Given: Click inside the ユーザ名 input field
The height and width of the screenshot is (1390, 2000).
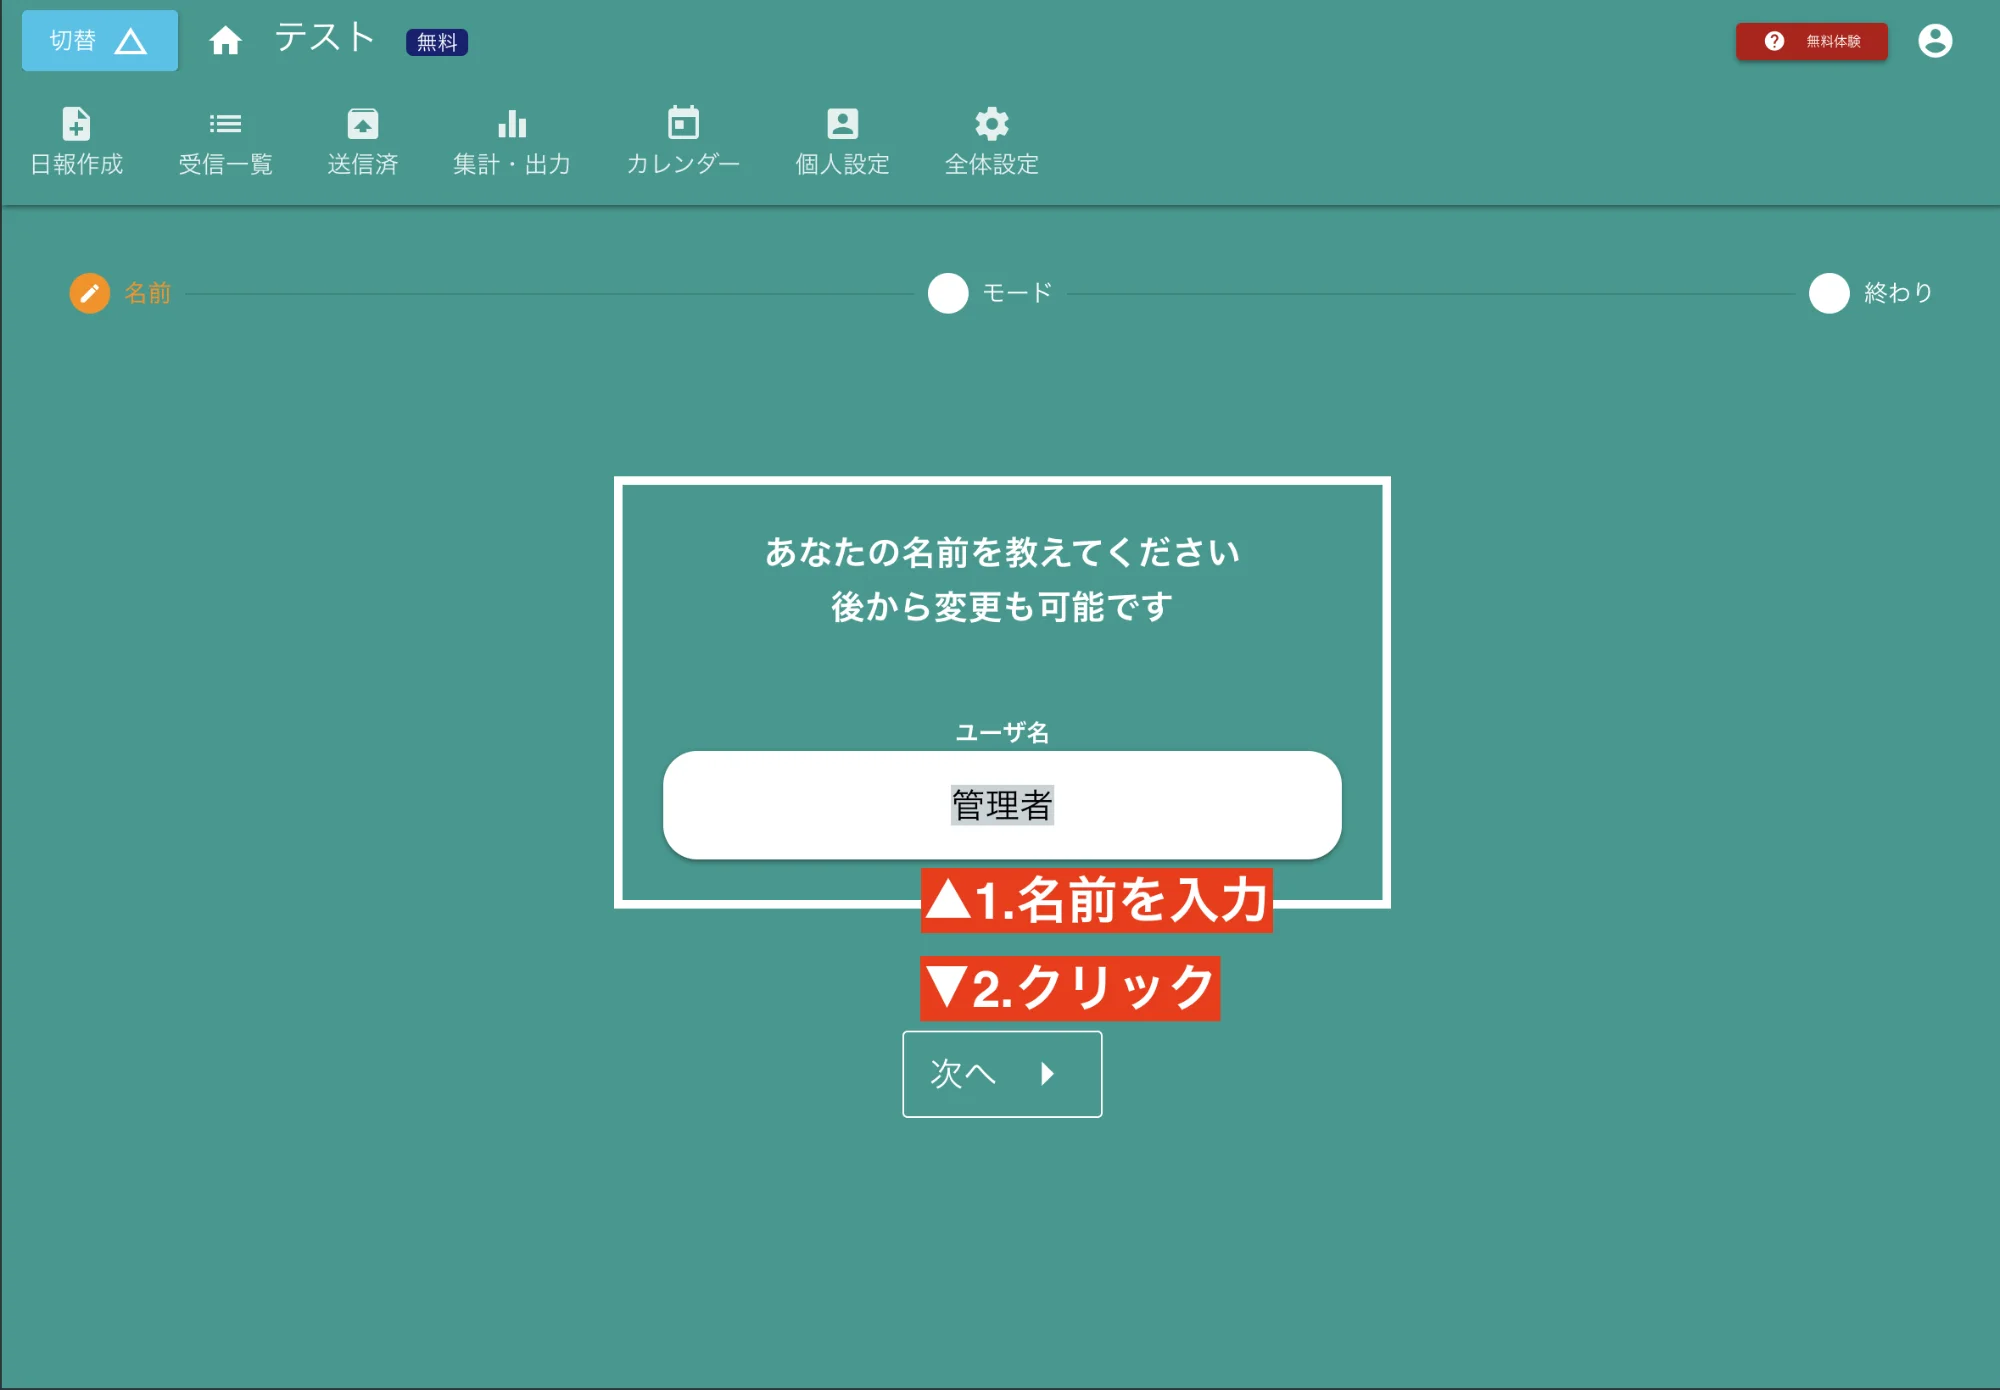Looking at the screenshot, I should 1001,805.
